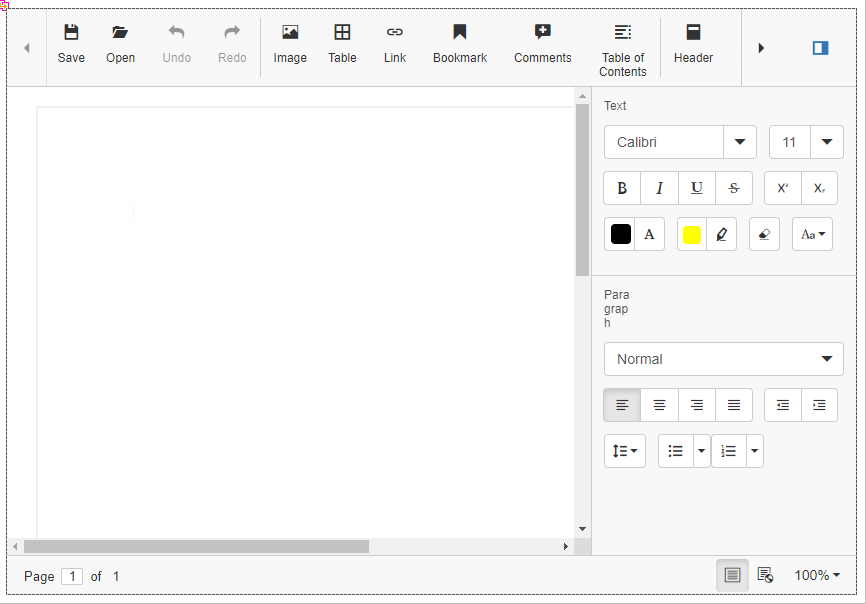Apply bullet list
This screenshot has width=866, height=604.
click(675, 451)
